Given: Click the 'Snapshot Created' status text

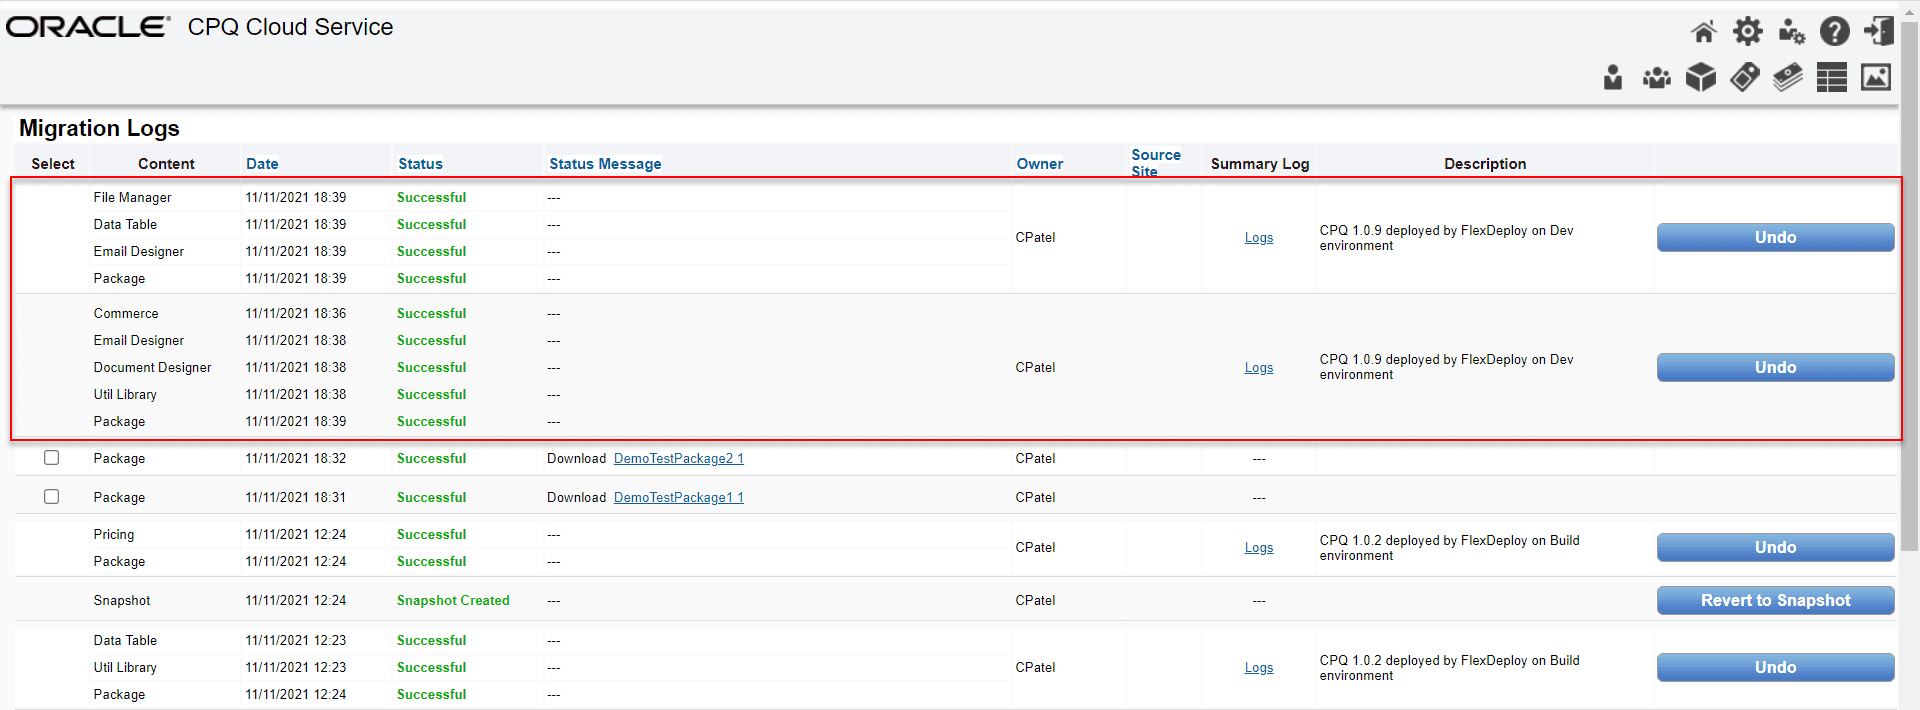Looking at the screenshot, I should (x=453, y=601).
